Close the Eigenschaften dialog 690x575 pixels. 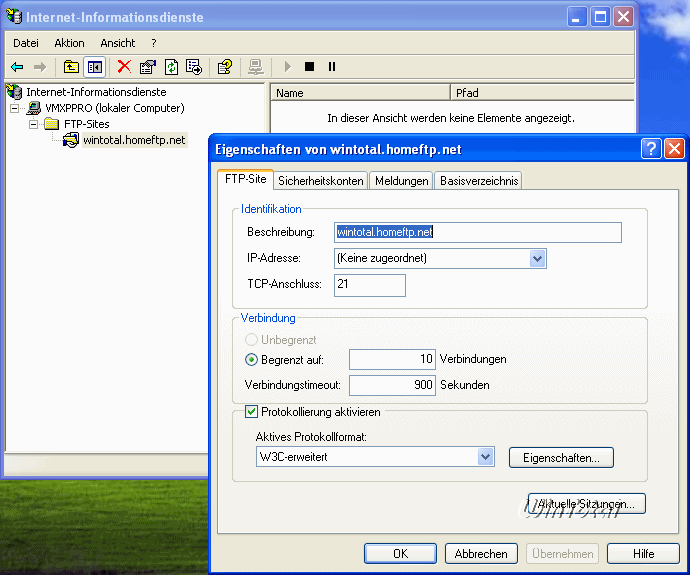(x=675, y=148)
